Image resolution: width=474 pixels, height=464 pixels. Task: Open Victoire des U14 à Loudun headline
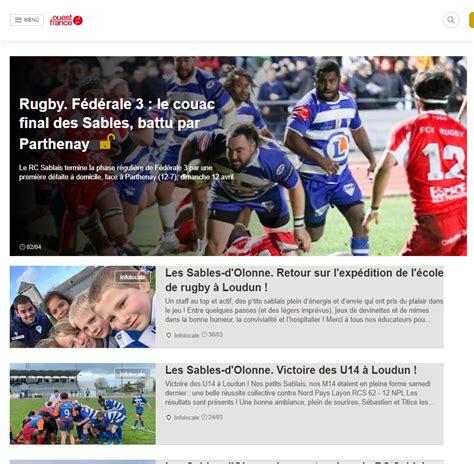291,370
